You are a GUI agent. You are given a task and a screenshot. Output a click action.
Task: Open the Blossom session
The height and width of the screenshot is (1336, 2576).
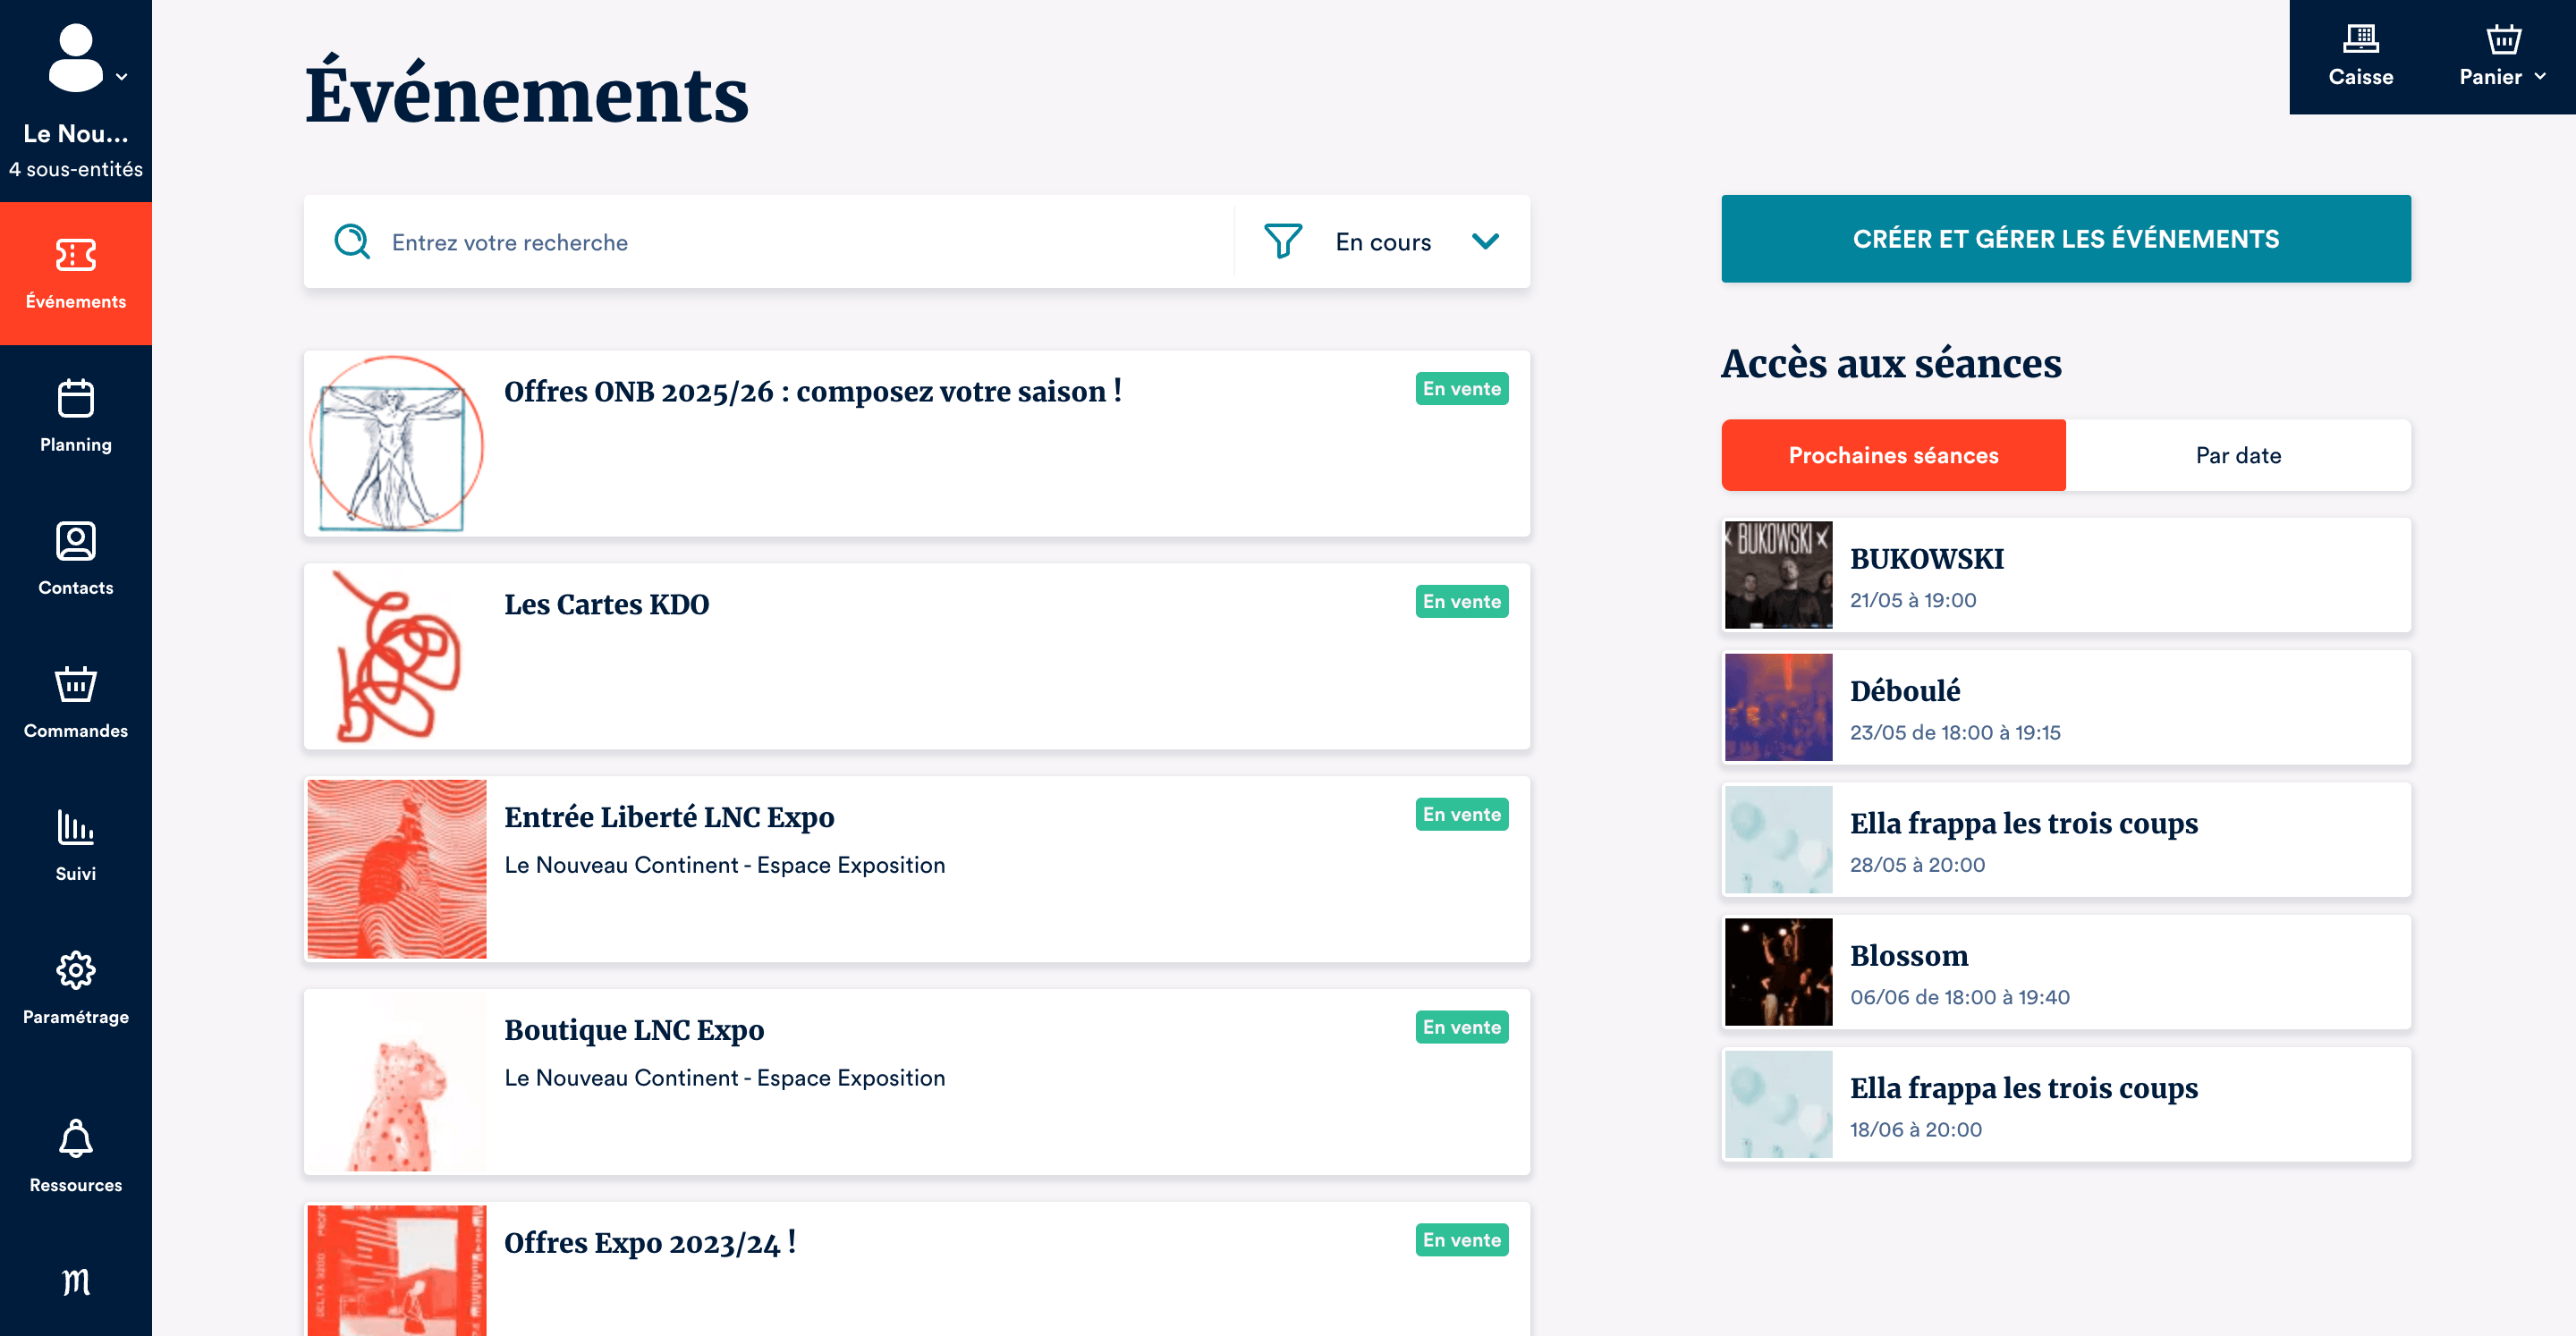point(2066,972)
